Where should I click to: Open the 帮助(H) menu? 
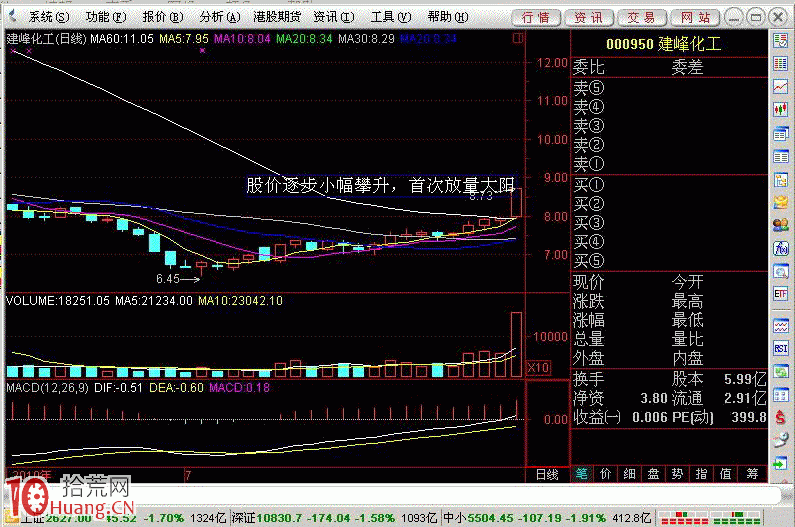[448, 17]
